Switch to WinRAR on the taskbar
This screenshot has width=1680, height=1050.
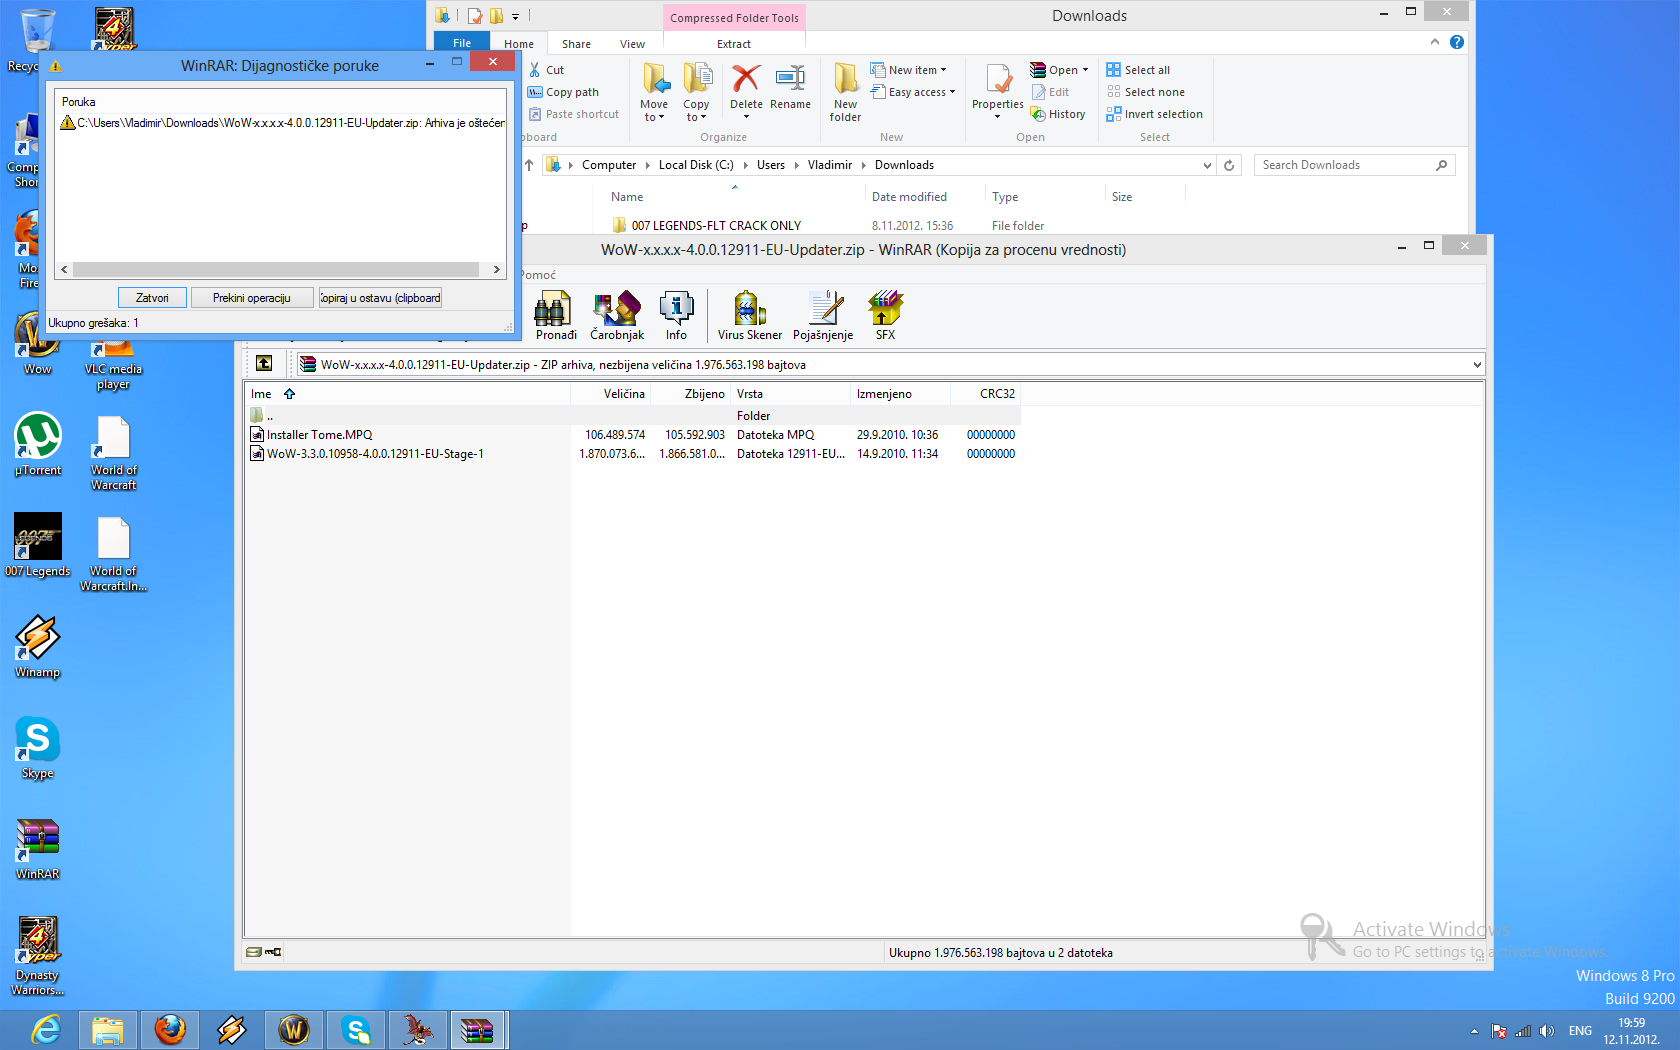(478, 1030)
